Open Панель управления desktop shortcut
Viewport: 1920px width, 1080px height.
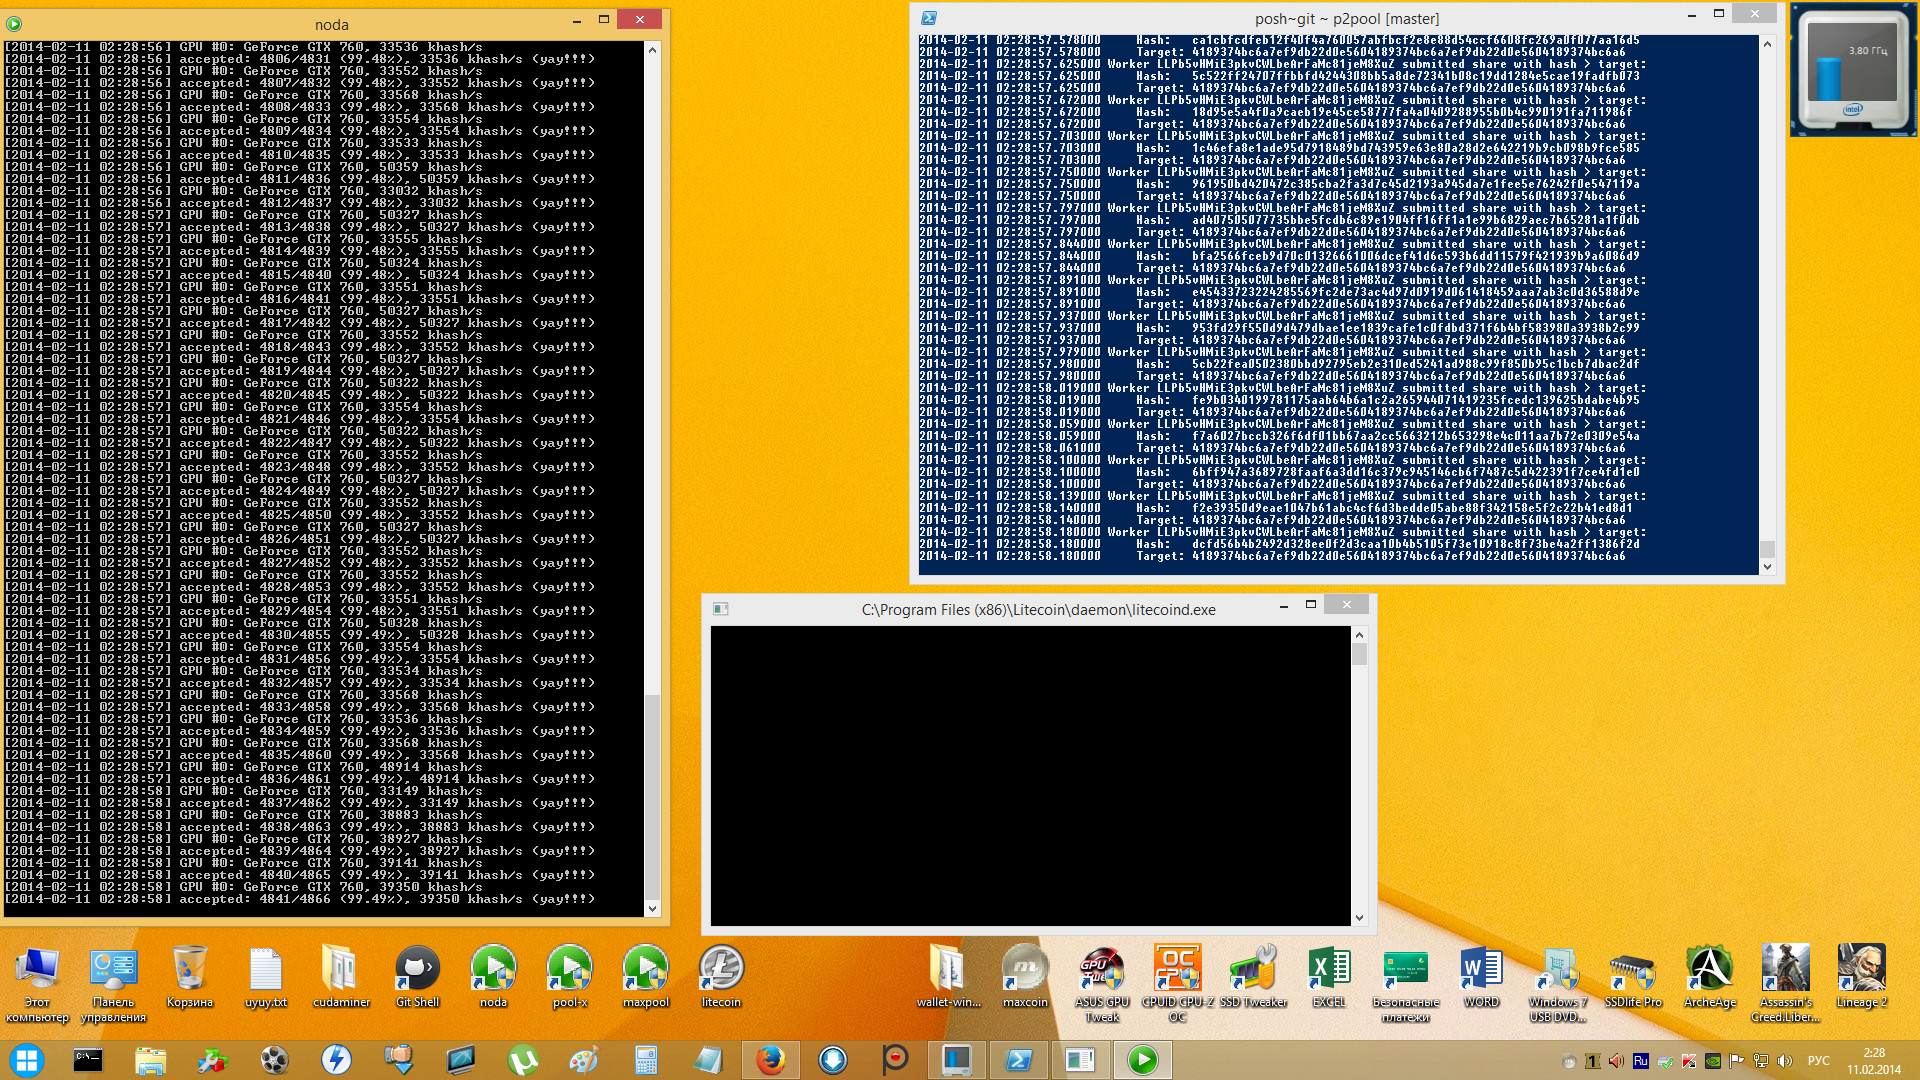click(113, 984)
